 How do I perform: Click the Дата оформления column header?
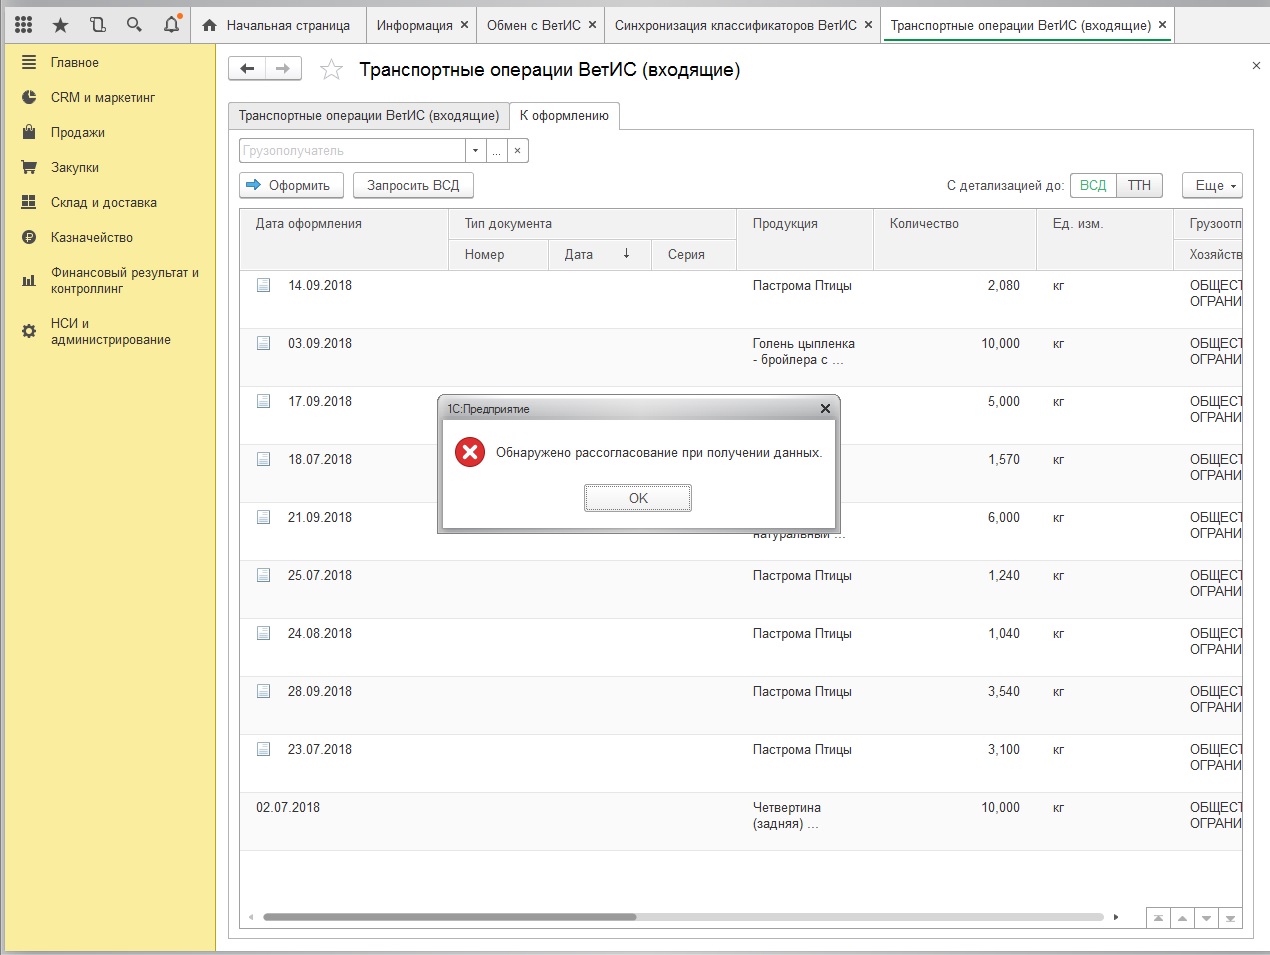[343, 239]
